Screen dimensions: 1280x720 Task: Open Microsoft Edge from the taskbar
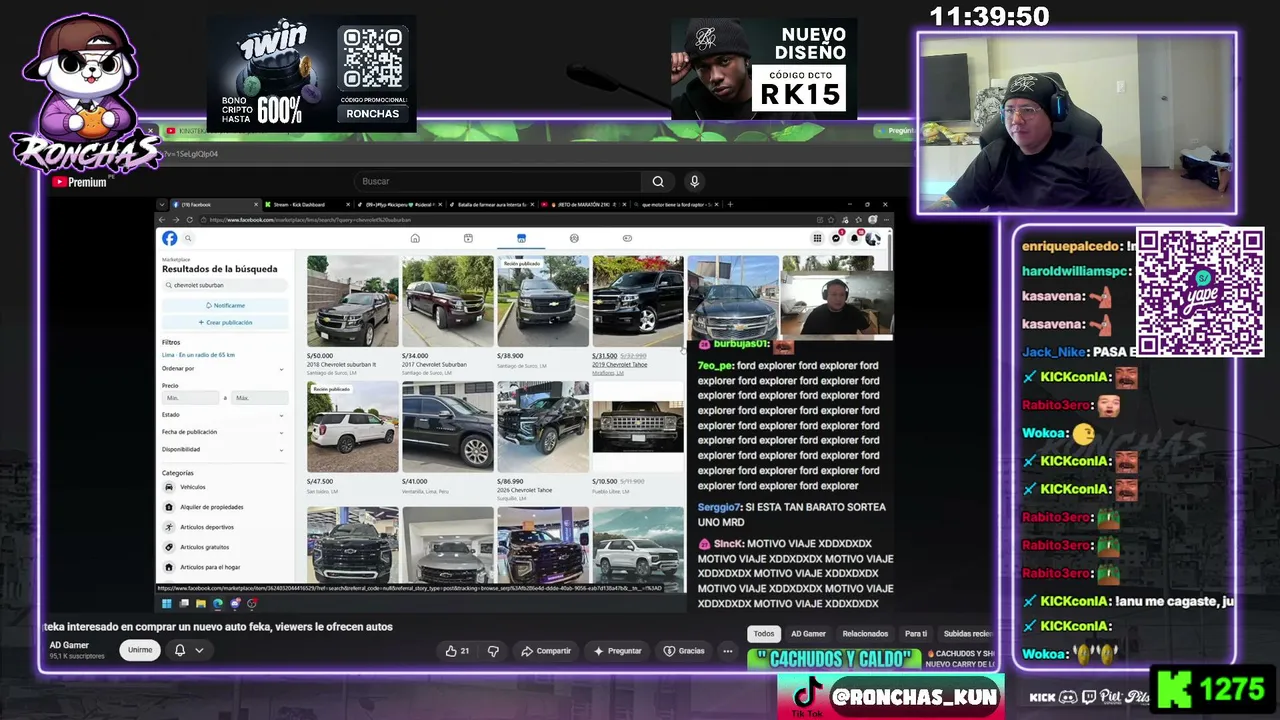click(x=217, y=603)
